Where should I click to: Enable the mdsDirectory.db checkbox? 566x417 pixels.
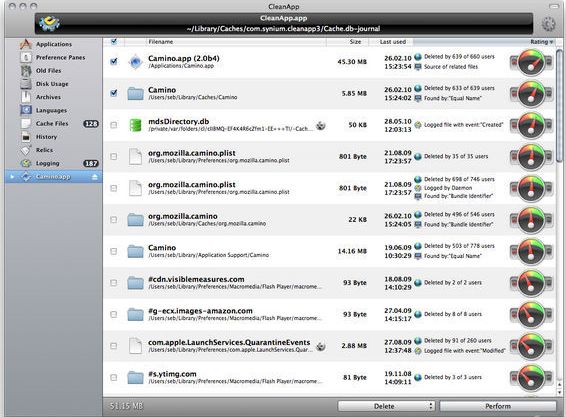tap(114, 125)
